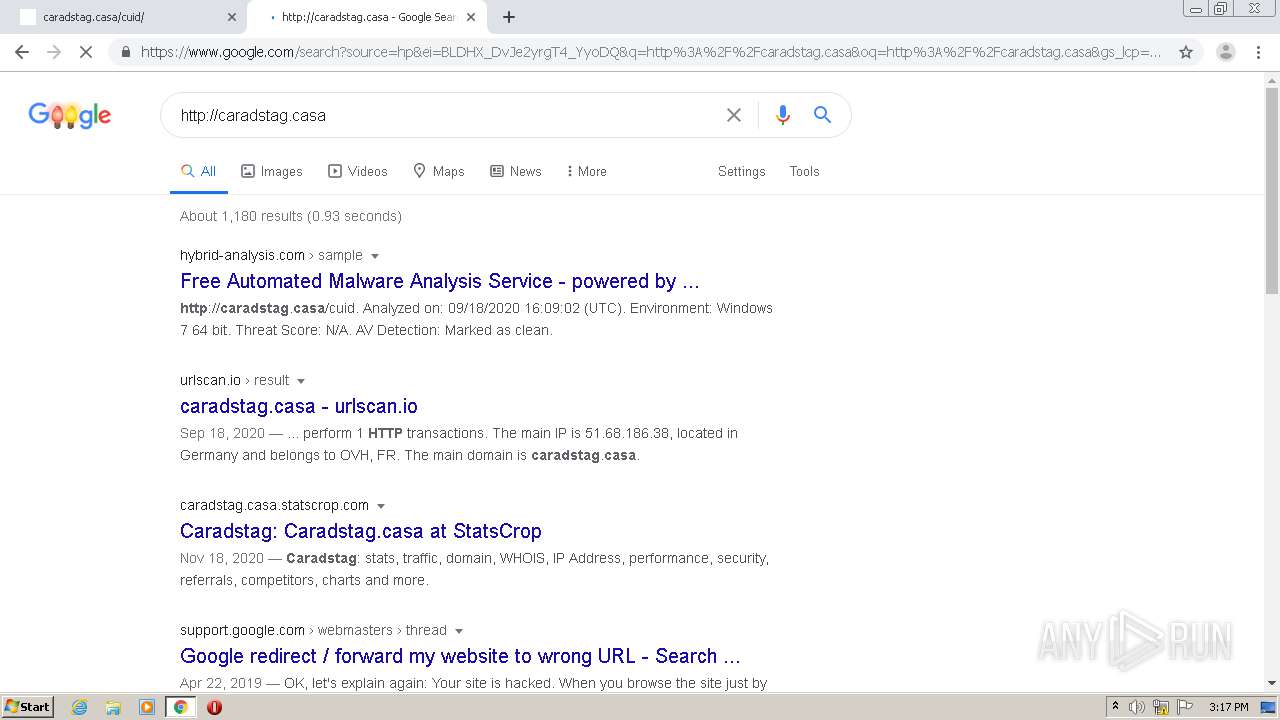Click the page vertical scrollbar up arrow
The height and width of the screenshot is (720, 1280).
[1272, 79]
